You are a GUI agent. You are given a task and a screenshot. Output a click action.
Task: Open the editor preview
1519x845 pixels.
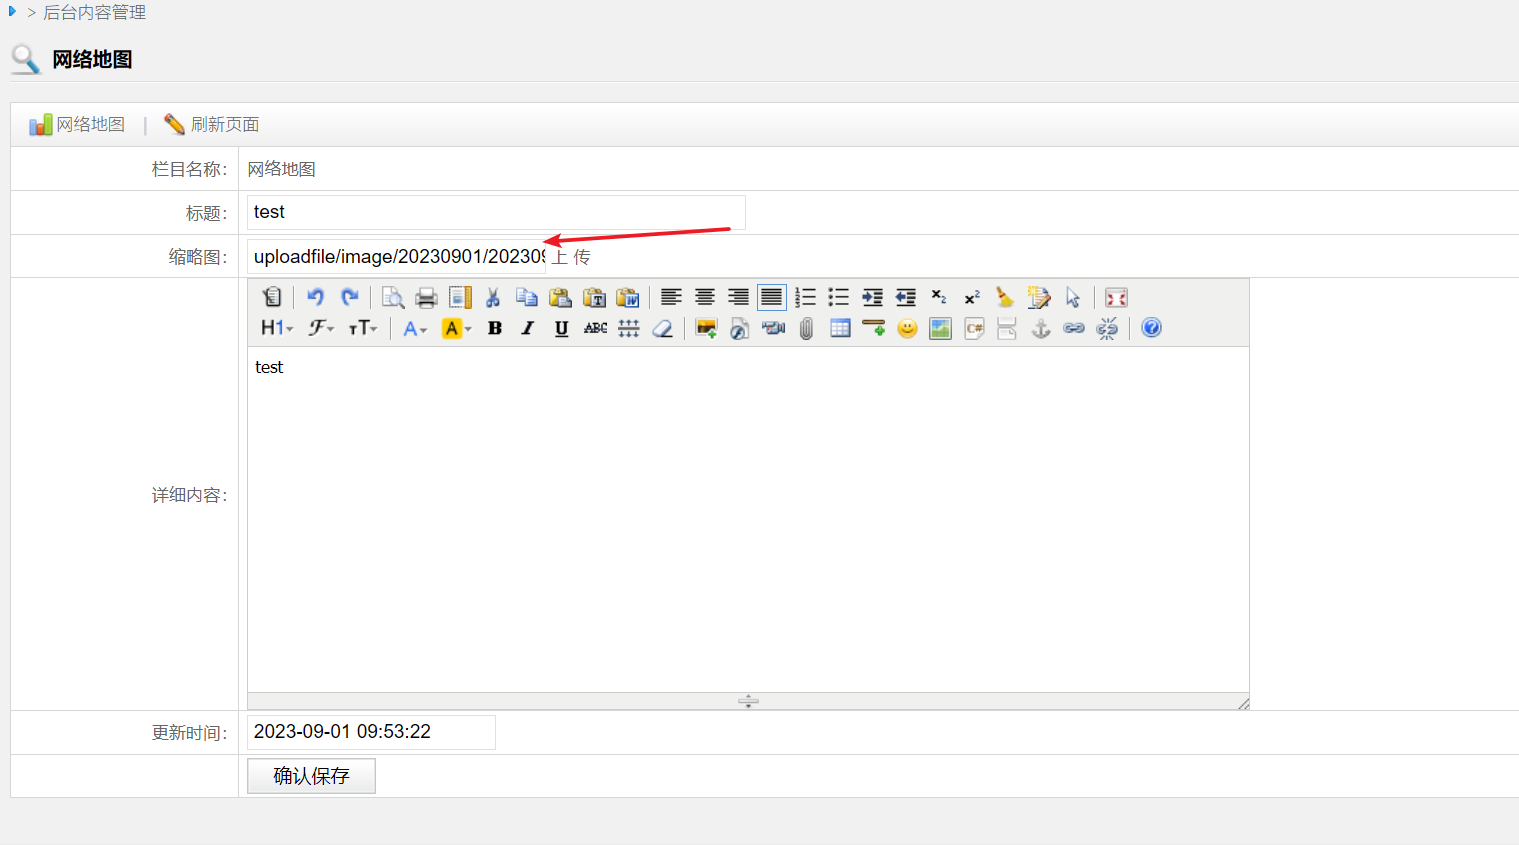tap(393, 297)
